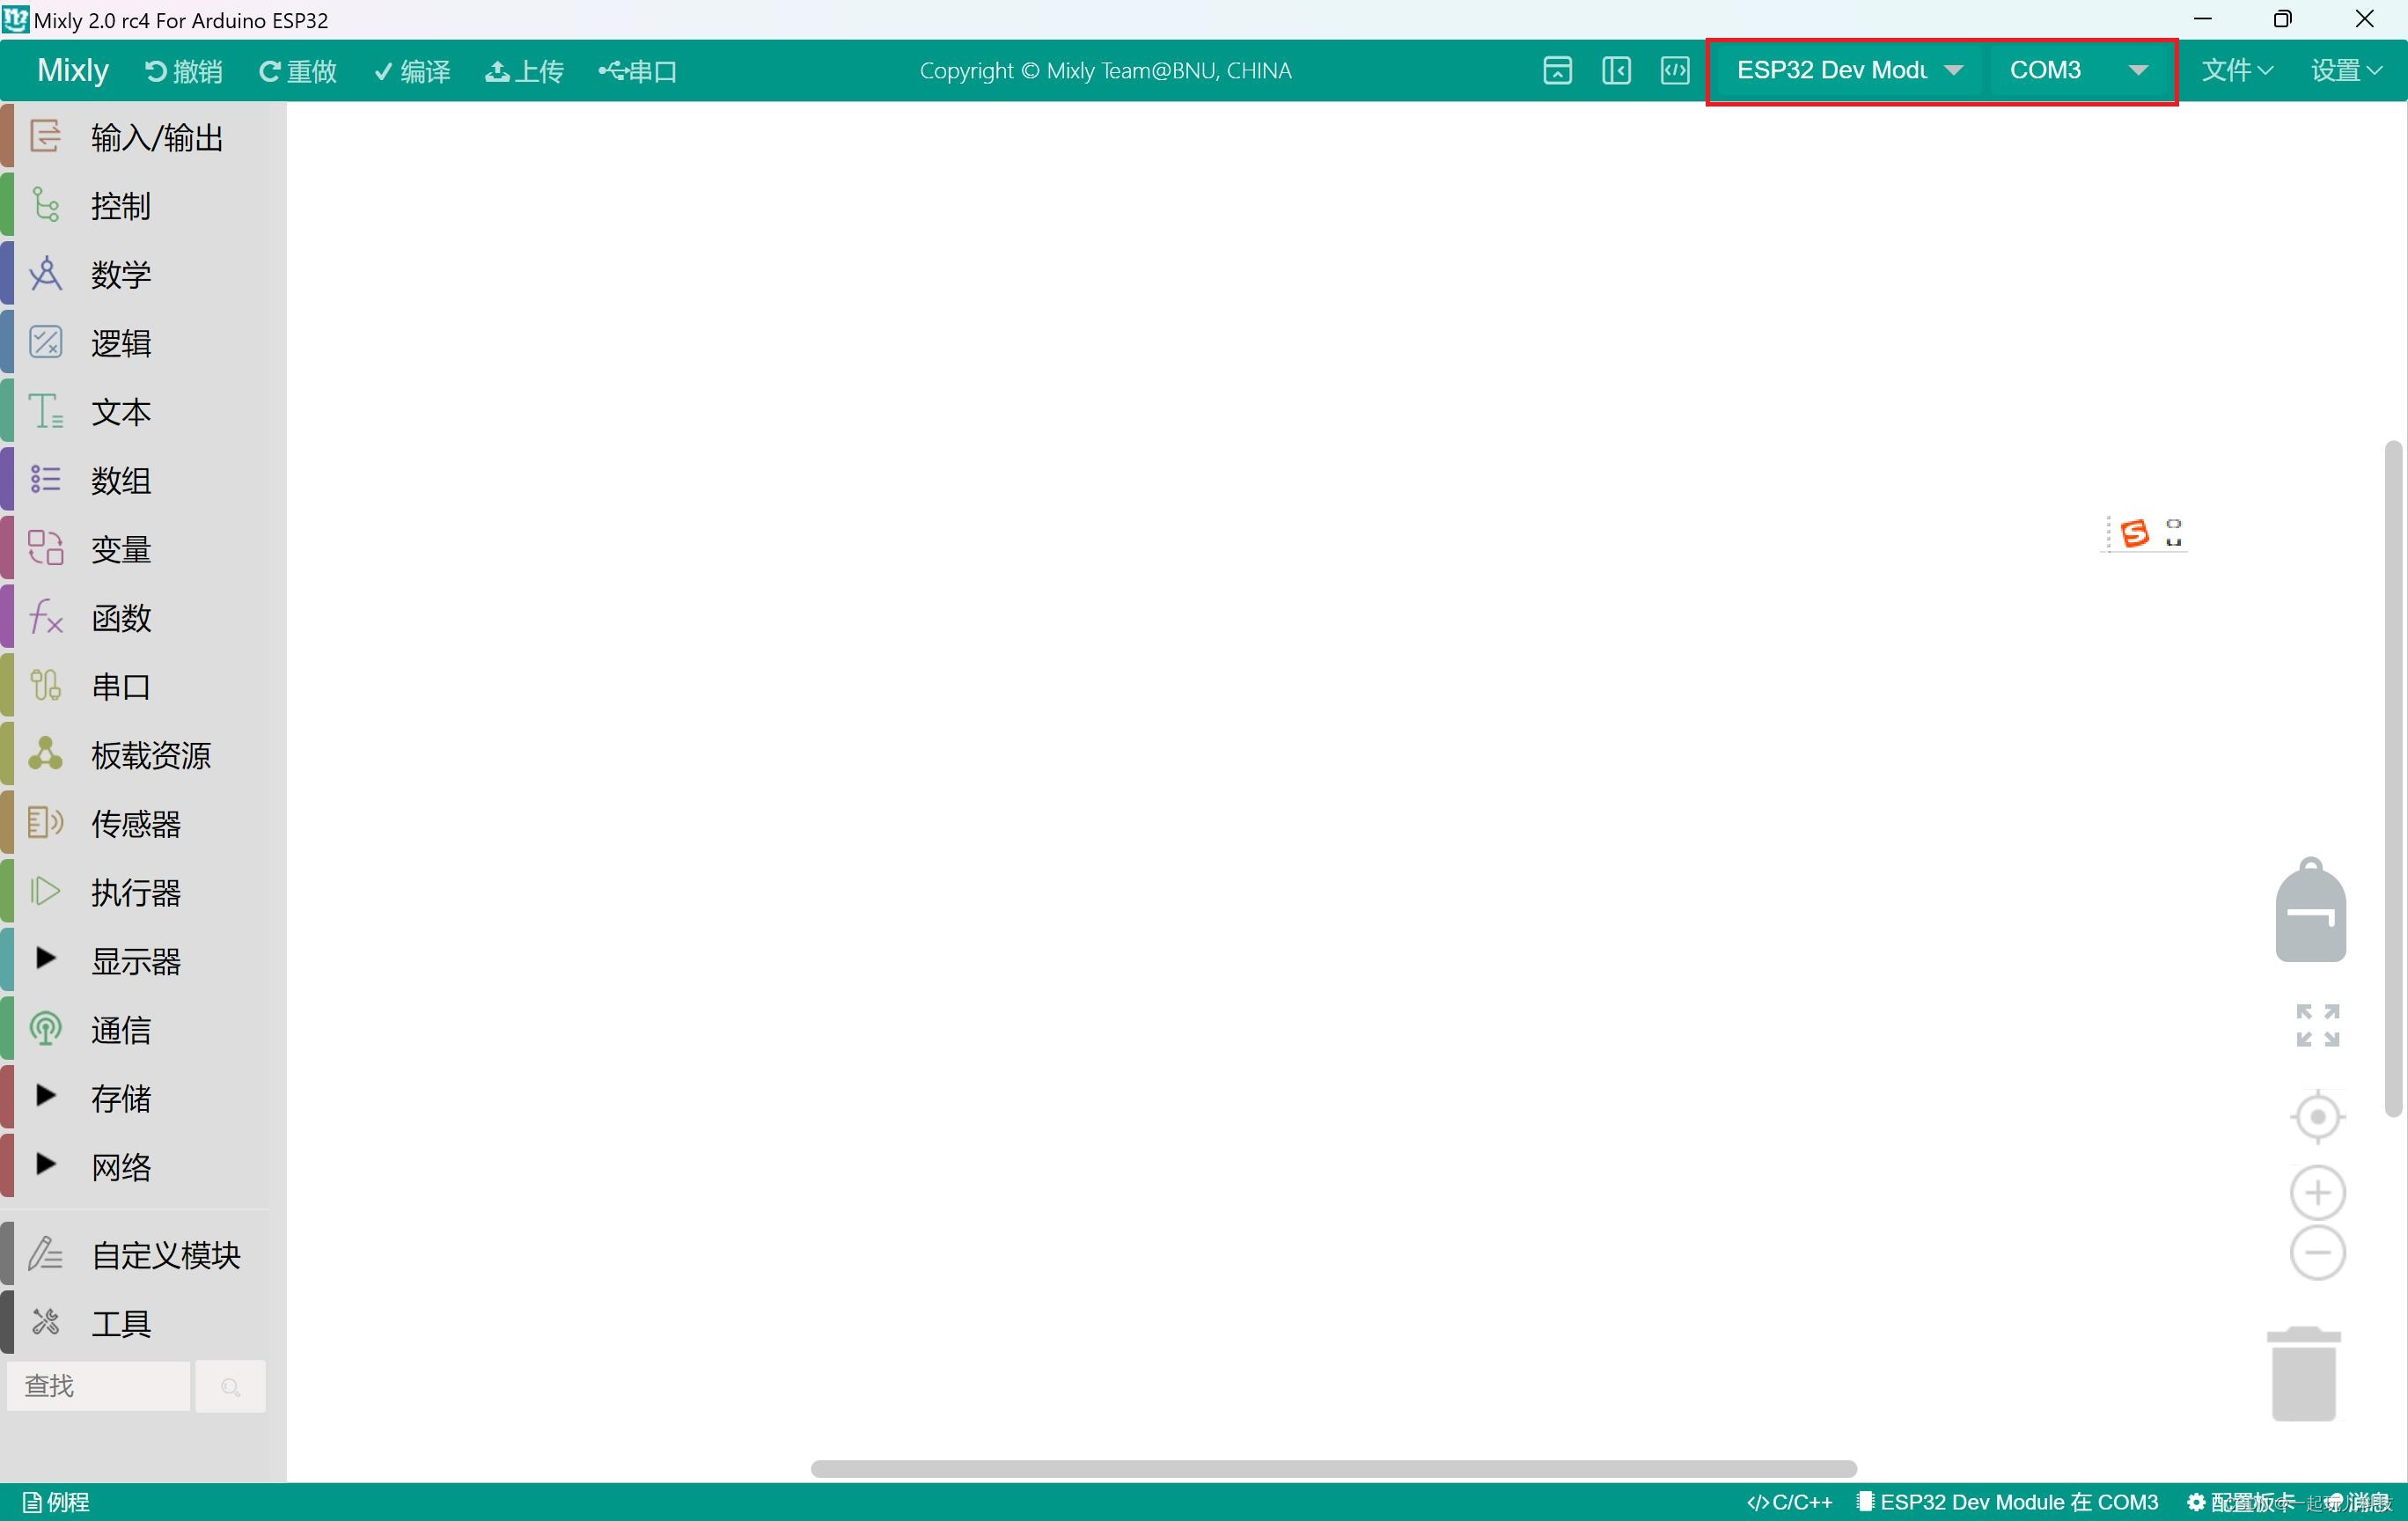
Task: Open the 文件 menu
Action: pos(2236,71)
